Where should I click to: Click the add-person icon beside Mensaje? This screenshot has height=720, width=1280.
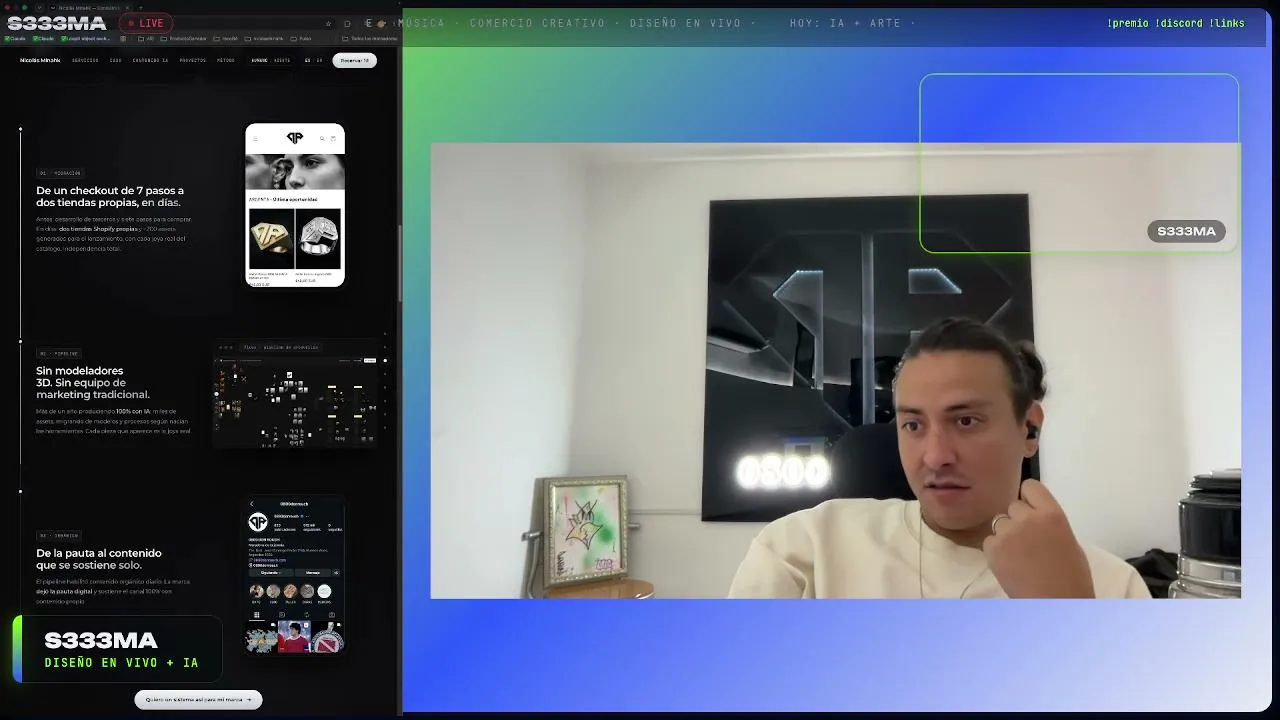click(x=336, y=573)
